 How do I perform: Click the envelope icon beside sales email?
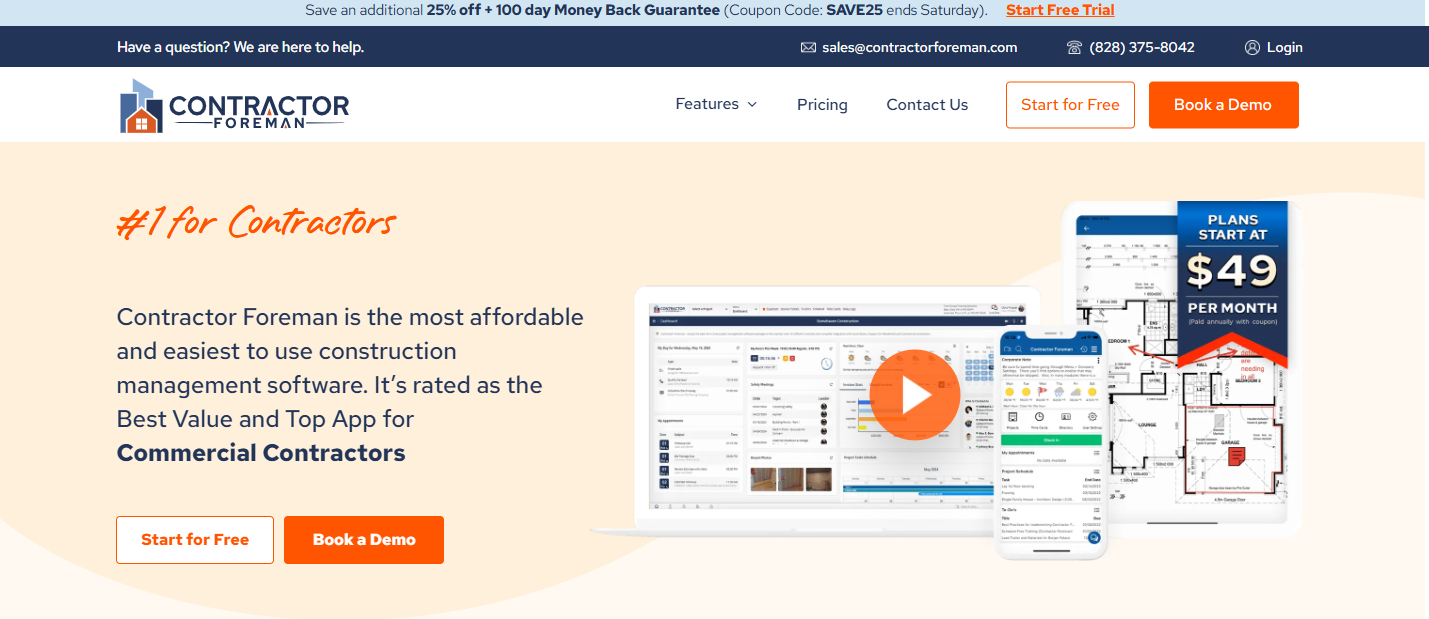(808, 47)
